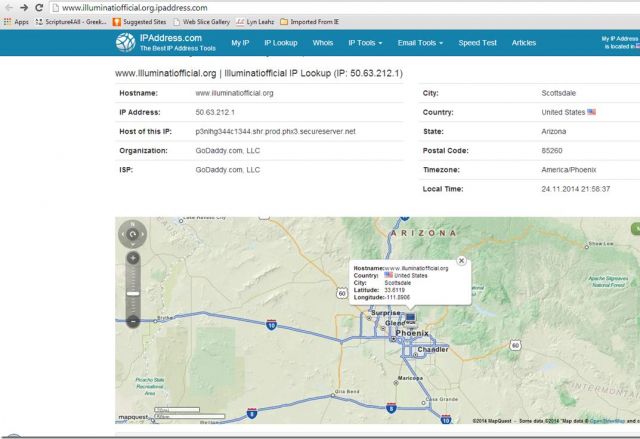The width and height of the screenshot is (640, 439).
Task: Click the Local Time value
Action: (576, 189)
